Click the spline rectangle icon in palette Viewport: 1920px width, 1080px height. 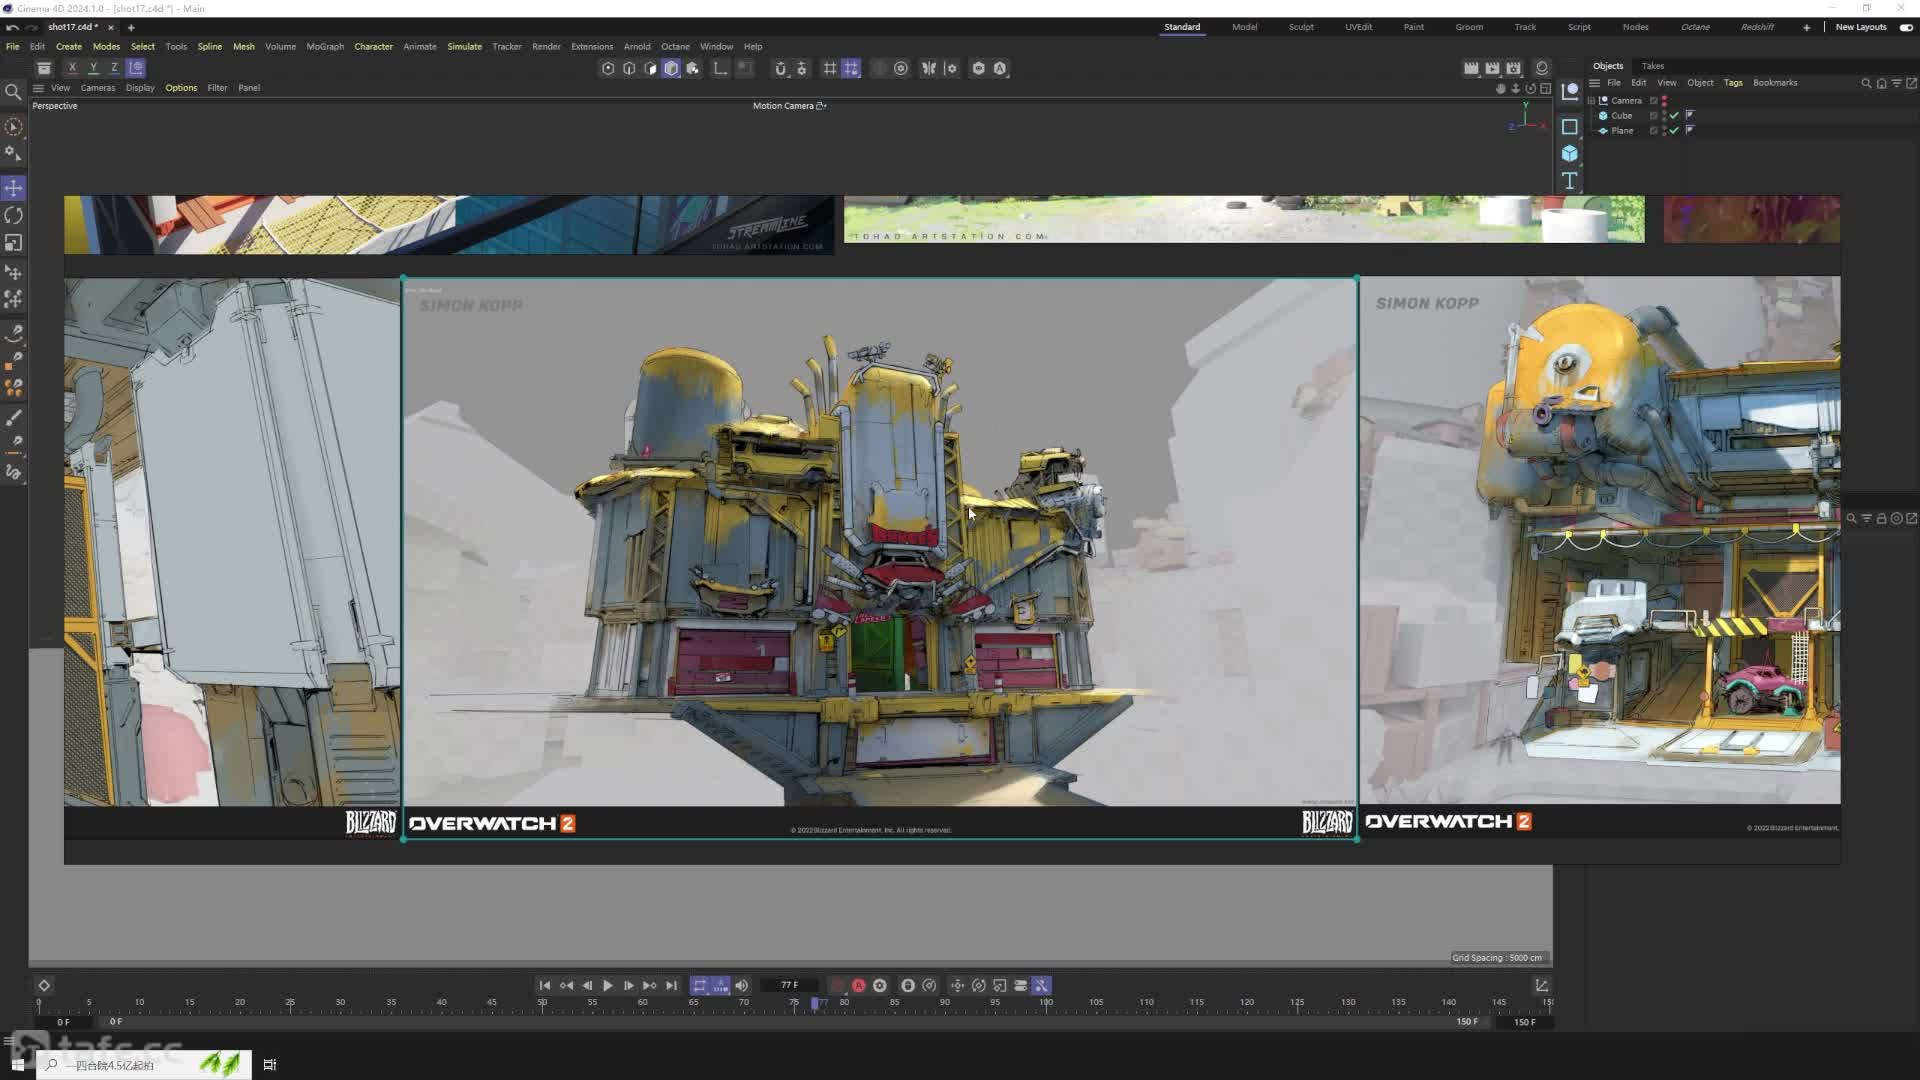1570,127
